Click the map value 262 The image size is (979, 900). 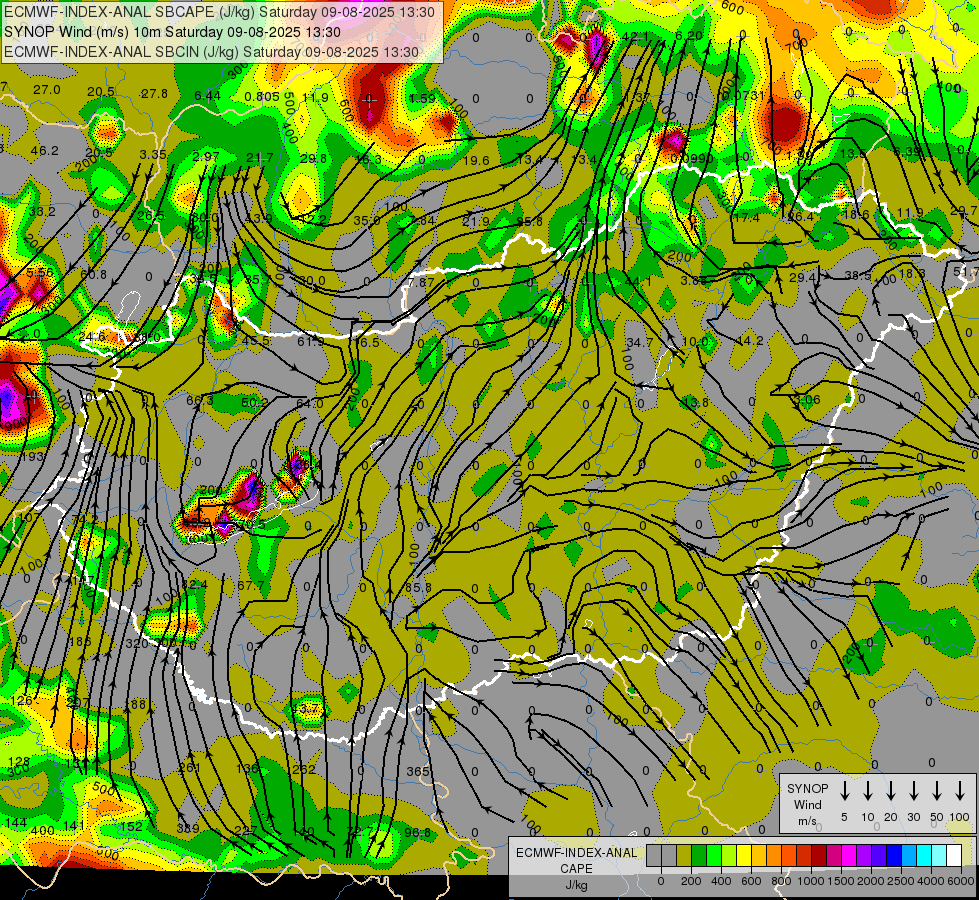point(303,769)
